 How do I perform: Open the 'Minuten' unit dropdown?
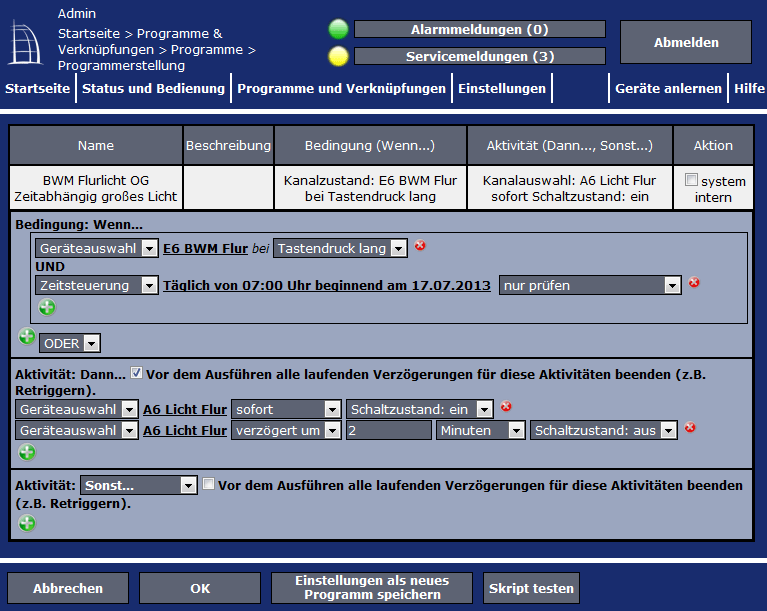[x=481, y=430]
